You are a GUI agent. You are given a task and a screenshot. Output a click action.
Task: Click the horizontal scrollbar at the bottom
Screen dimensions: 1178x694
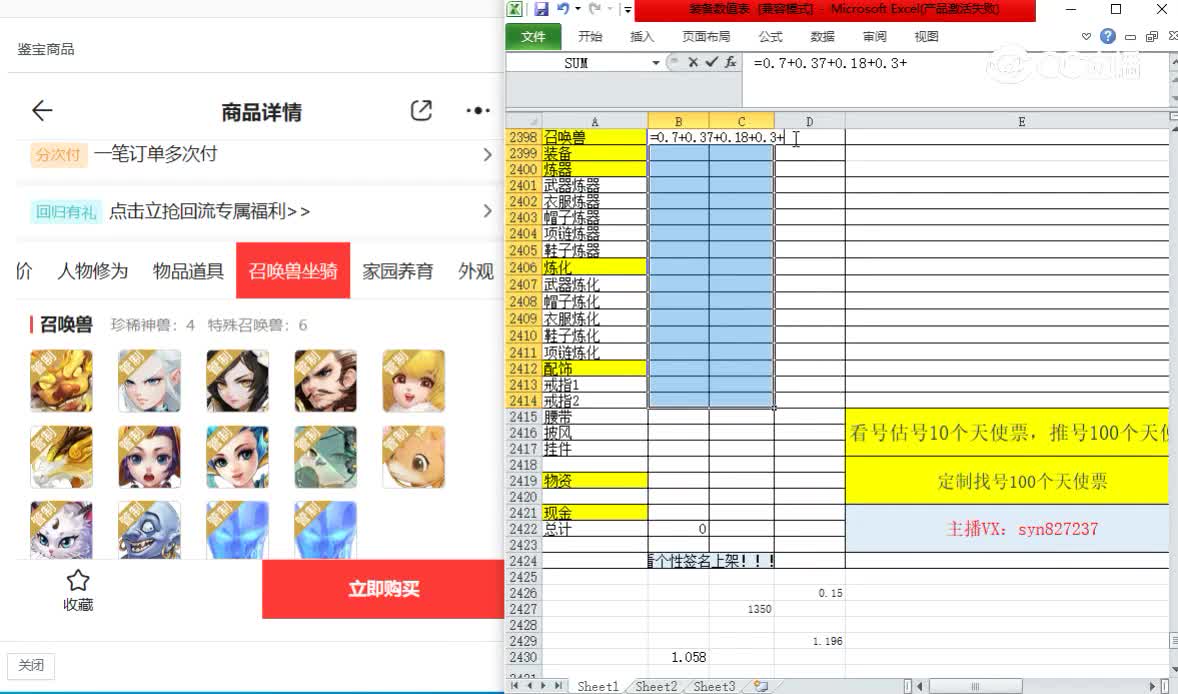click(975, 686)
